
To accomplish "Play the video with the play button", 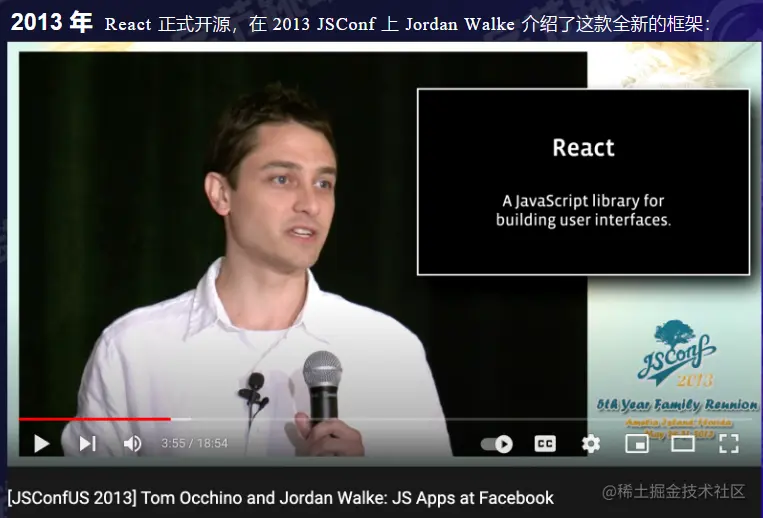I will (42, 444).
